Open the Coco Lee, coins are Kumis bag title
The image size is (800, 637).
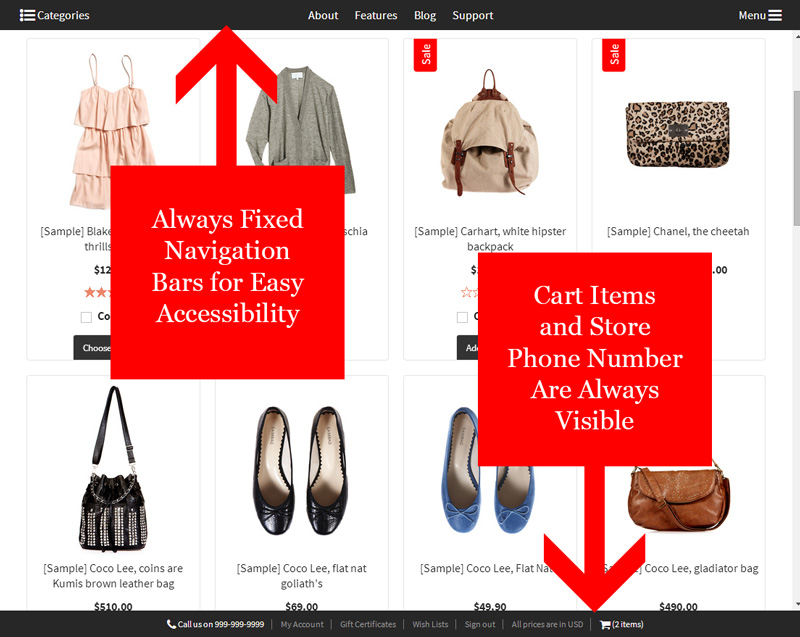[113, 576]
